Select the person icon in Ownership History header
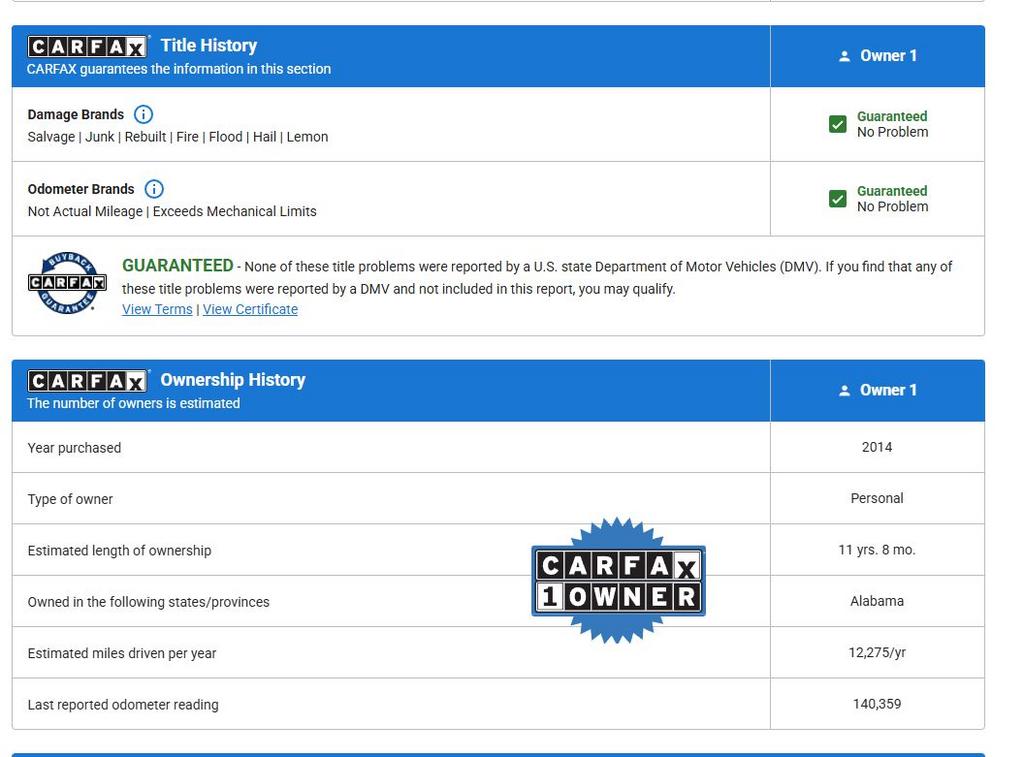Viewport: 1024px width, 757px height. (844, 391)
